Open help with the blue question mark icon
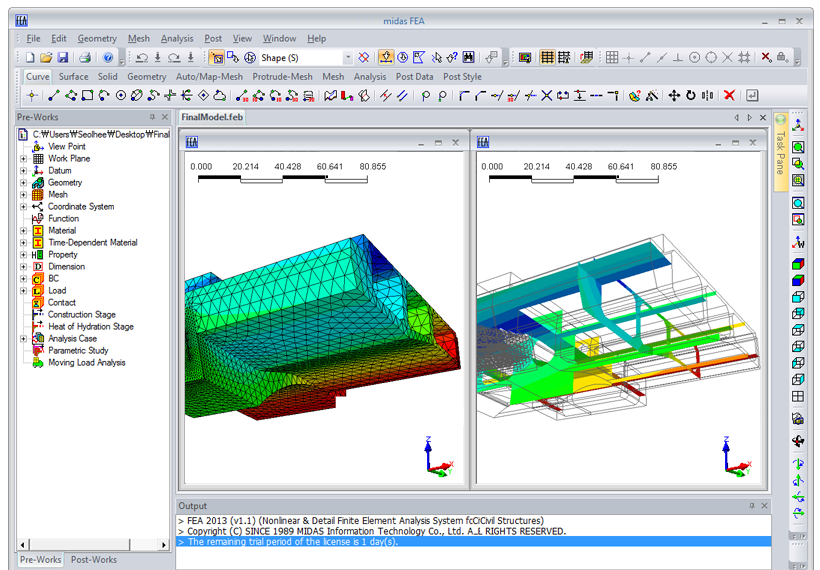 tap(108, 58)
